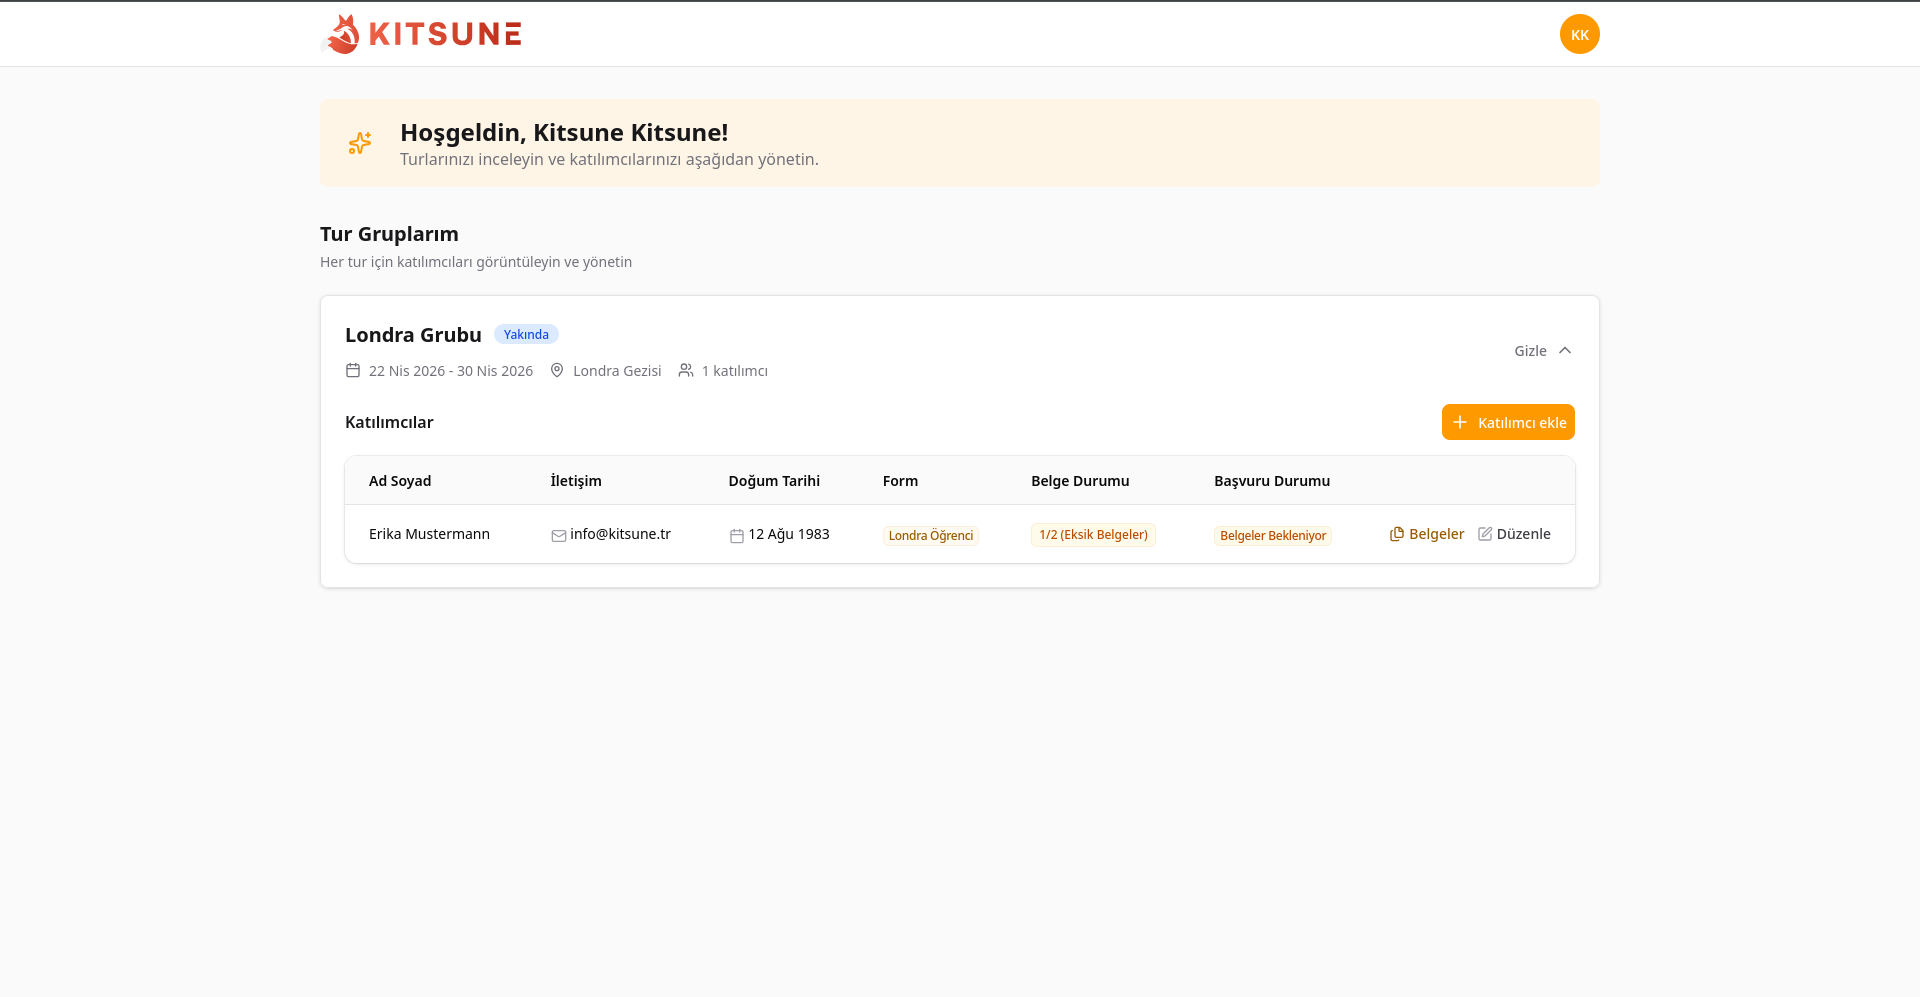Click the 1 katılımcı count text
Viewport: 1920px width, 997px height.
point(735,371)
